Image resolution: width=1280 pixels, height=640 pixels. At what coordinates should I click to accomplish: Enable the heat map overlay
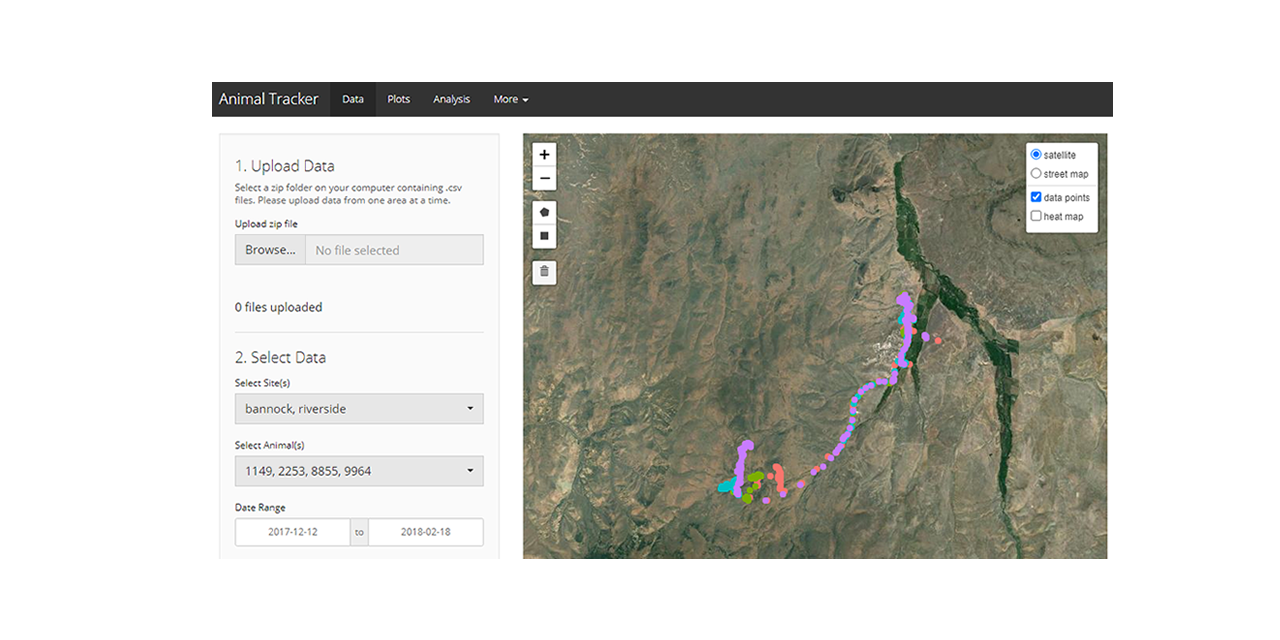coord(1036,215)
